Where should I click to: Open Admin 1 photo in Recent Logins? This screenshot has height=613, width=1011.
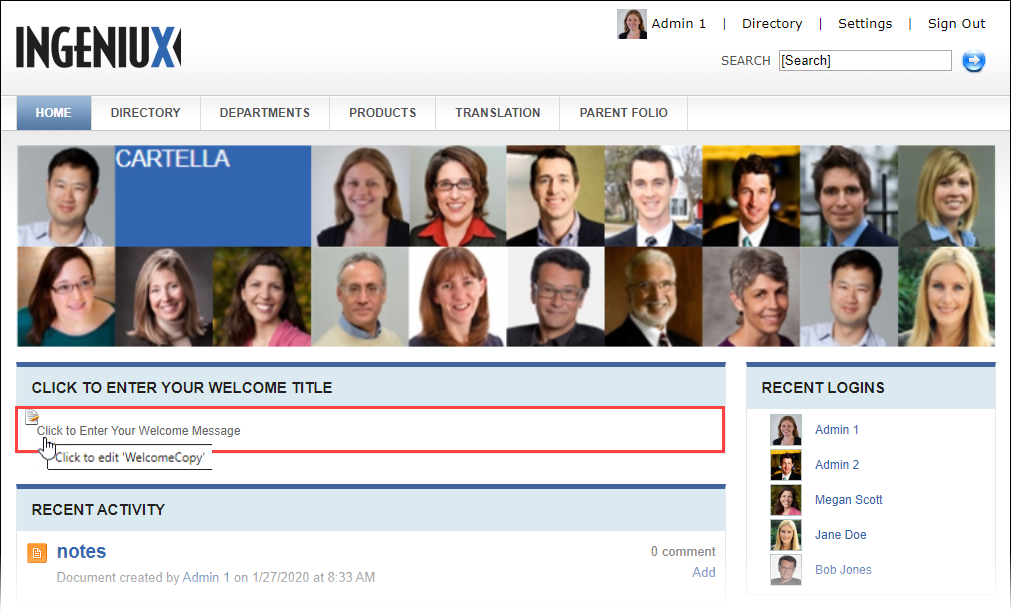click(x=786, y=430)
